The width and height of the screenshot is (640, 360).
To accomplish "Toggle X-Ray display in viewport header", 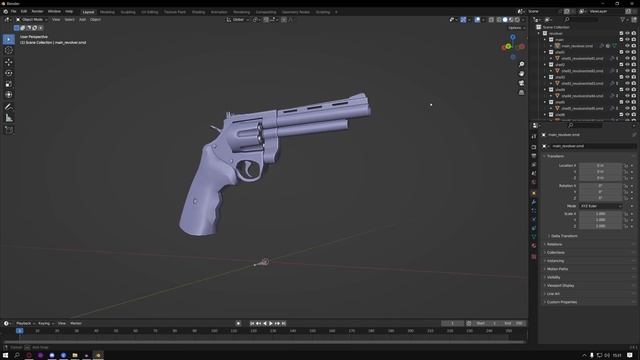I will click(491, 20).
